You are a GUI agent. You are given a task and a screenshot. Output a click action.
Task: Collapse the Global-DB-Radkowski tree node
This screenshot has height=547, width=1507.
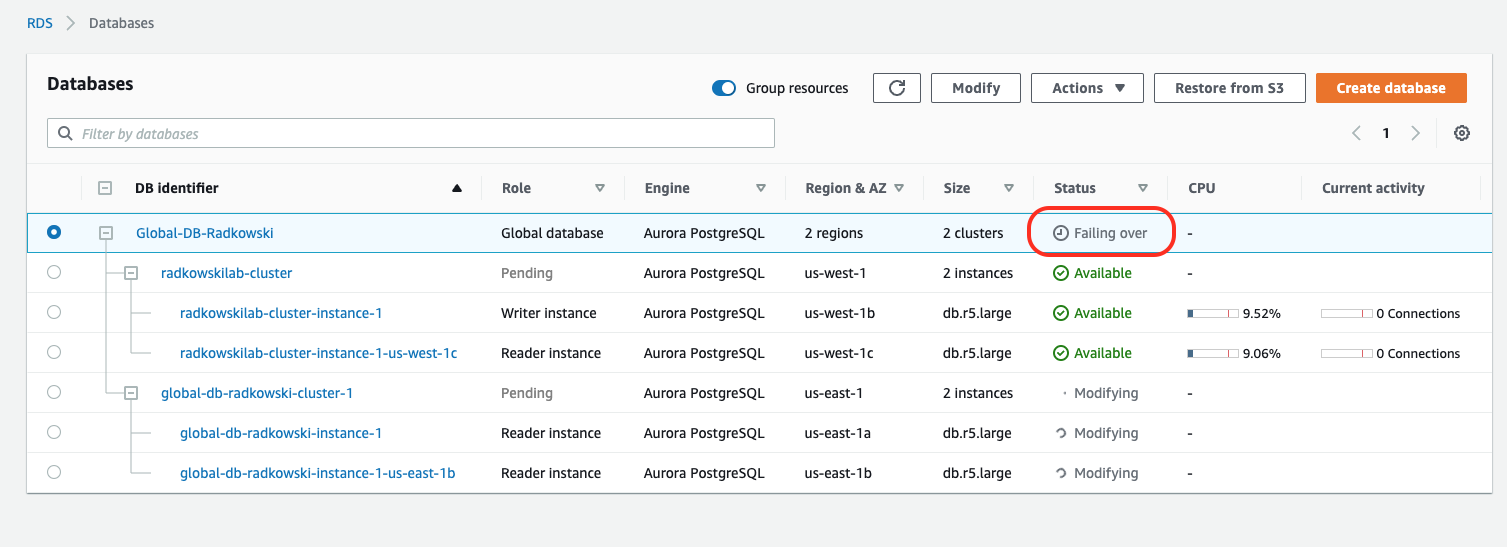[105, 233]
